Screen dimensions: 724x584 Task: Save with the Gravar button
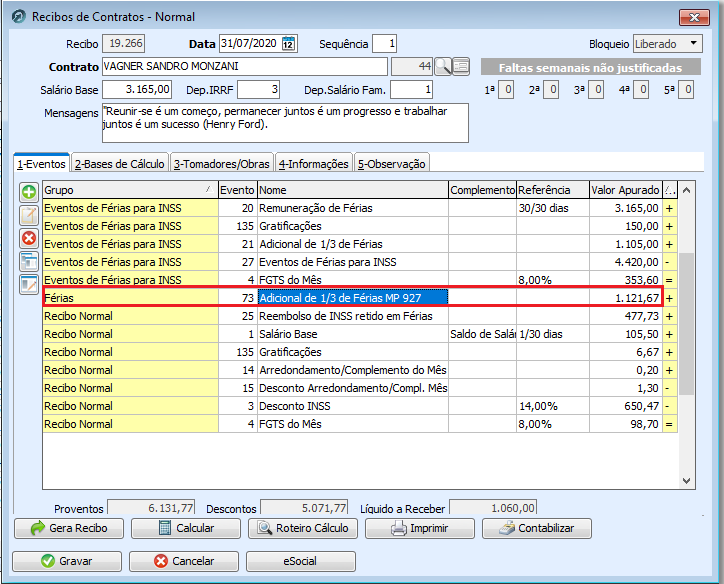[x=67, y=561]
